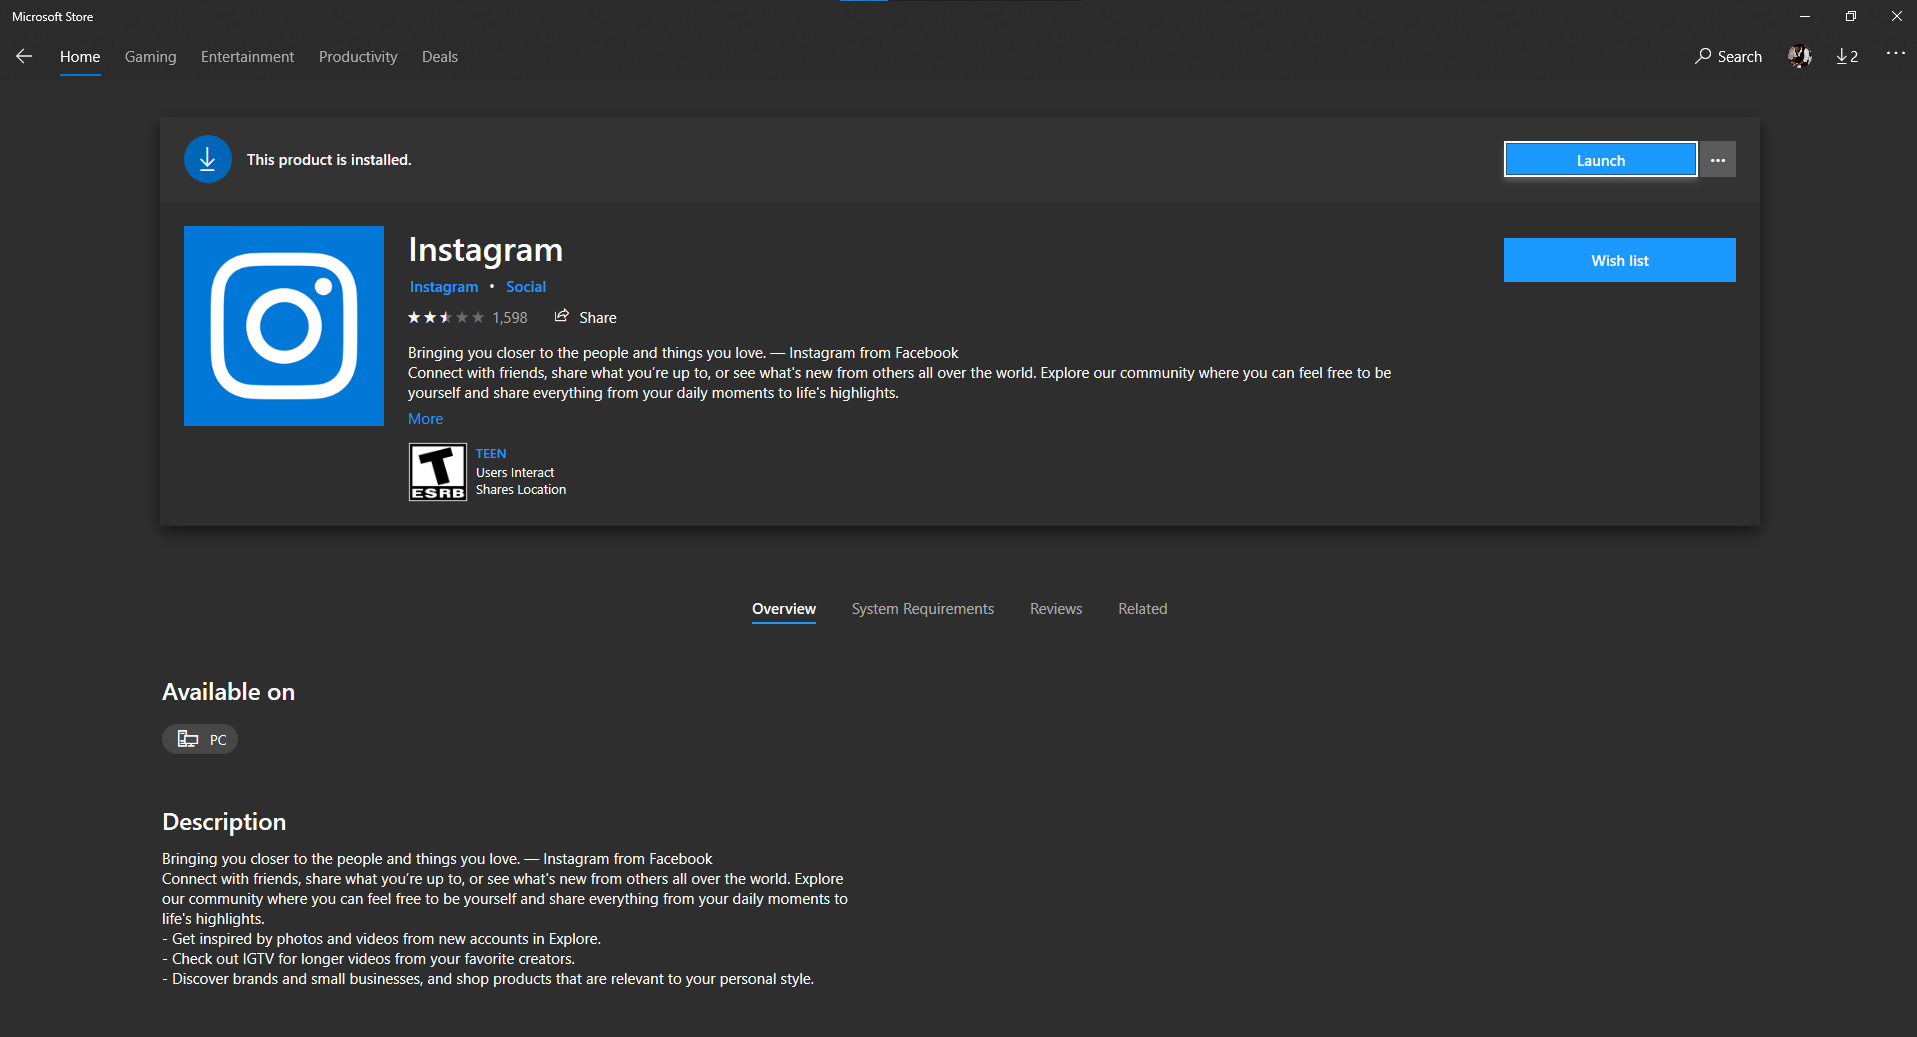
Task: View the Related tab
Action: click(x=1143, y=609)
